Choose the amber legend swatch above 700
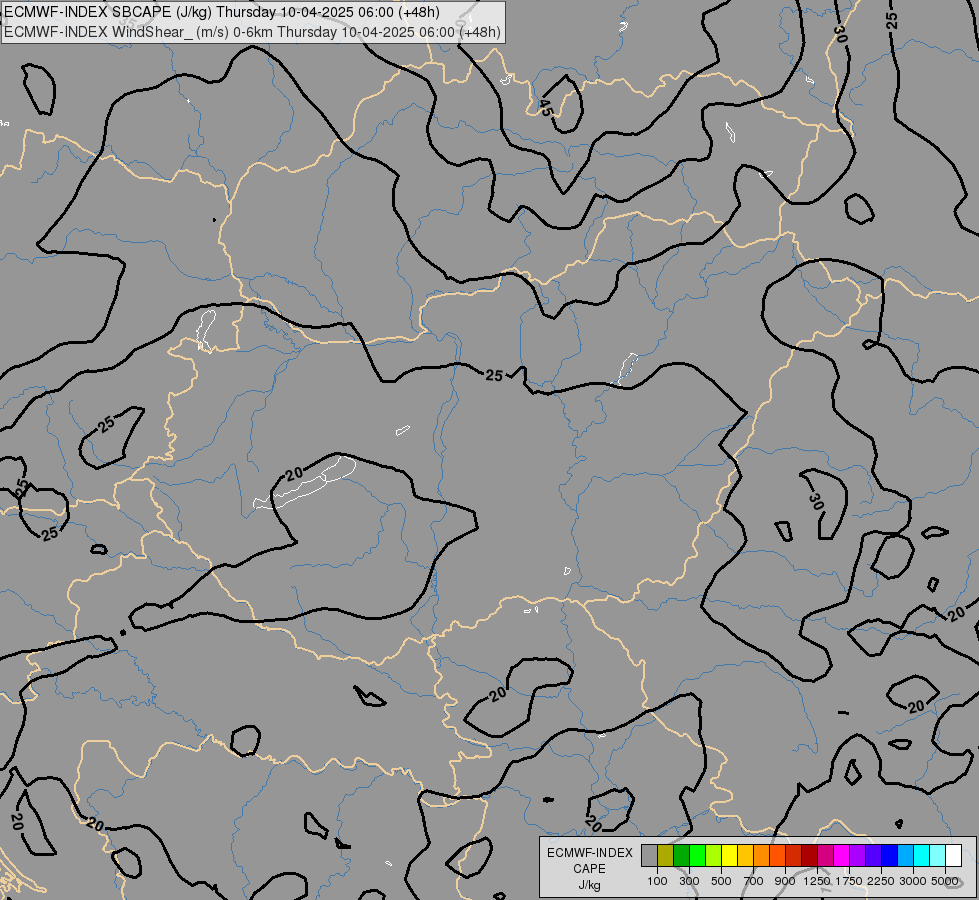This screenshot has height=900, width=979. pos(746,855)
